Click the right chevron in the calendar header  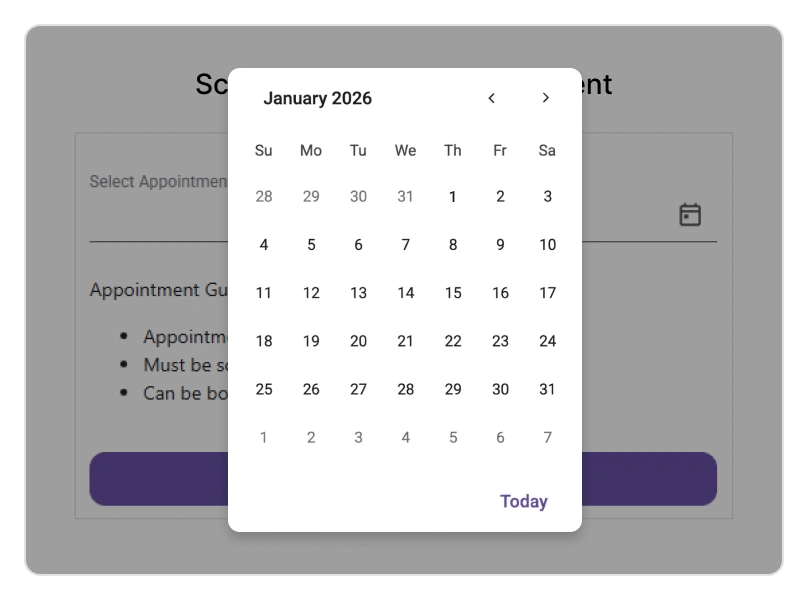545,98
